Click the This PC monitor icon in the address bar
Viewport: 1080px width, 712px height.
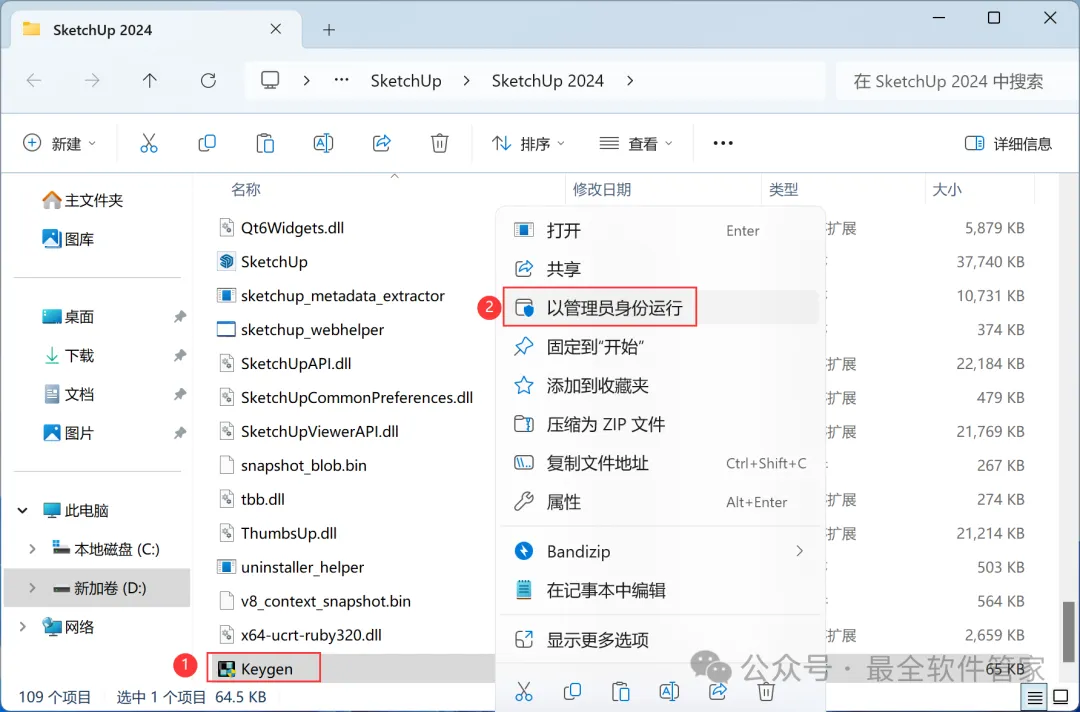pos(270,81)
